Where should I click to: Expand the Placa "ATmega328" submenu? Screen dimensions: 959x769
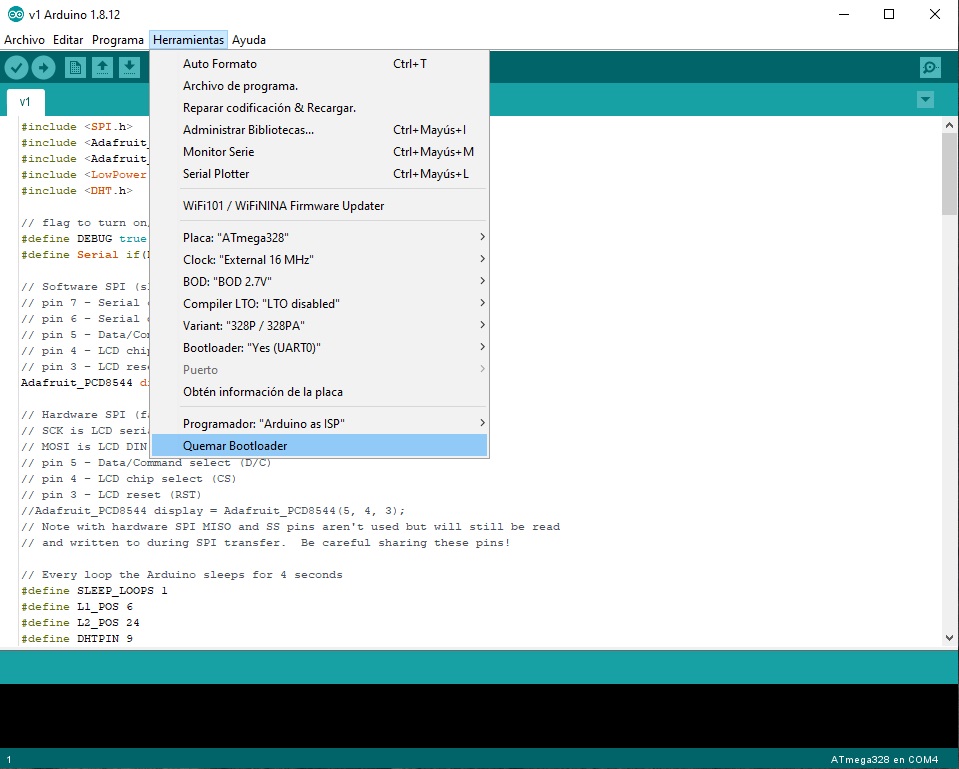[319, 237]
